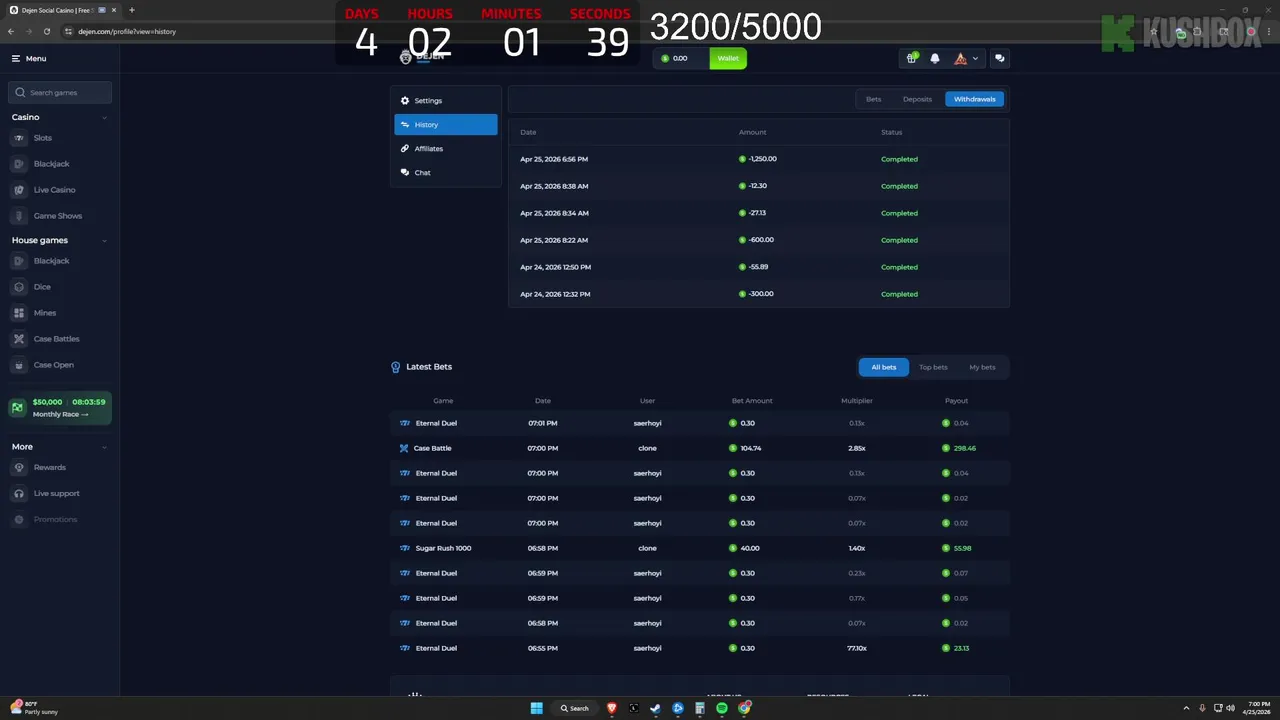
Task: Click the 23.13 payout value
Action: 961,648
